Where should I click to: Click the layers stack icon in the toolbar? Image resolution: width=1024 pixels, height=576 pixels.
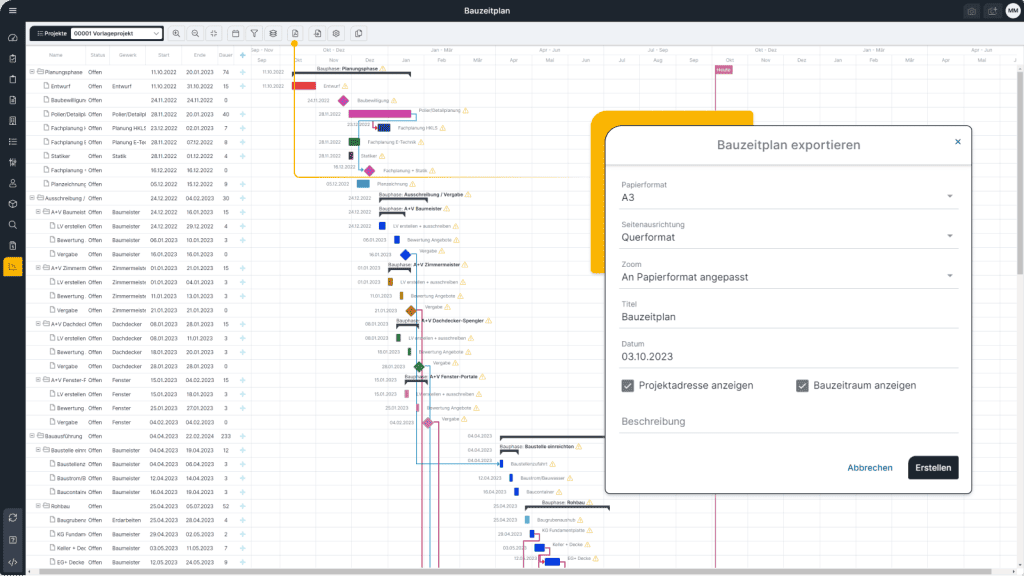pos(274,32)
